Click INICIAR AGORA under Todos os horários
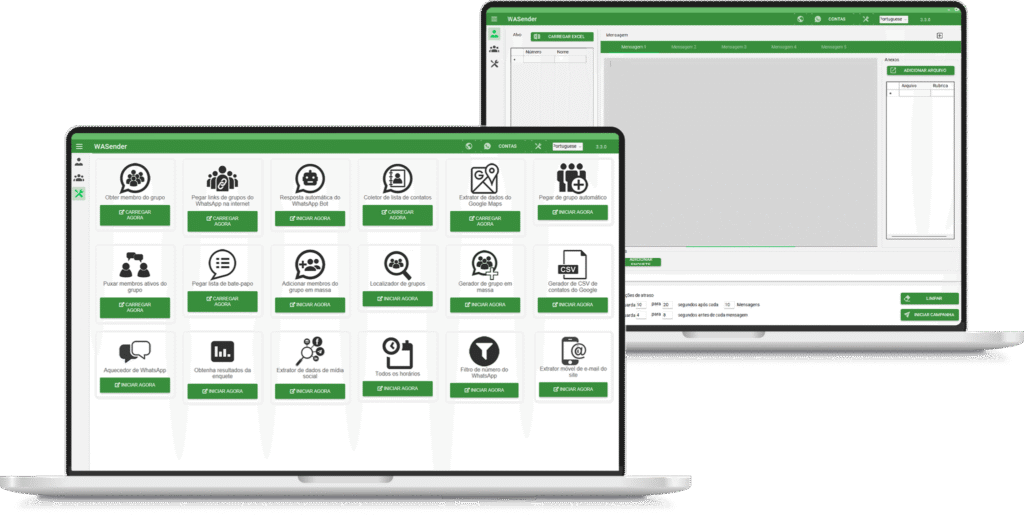The width and height of the screenshot is (1024, 516). tap(397, 389)
